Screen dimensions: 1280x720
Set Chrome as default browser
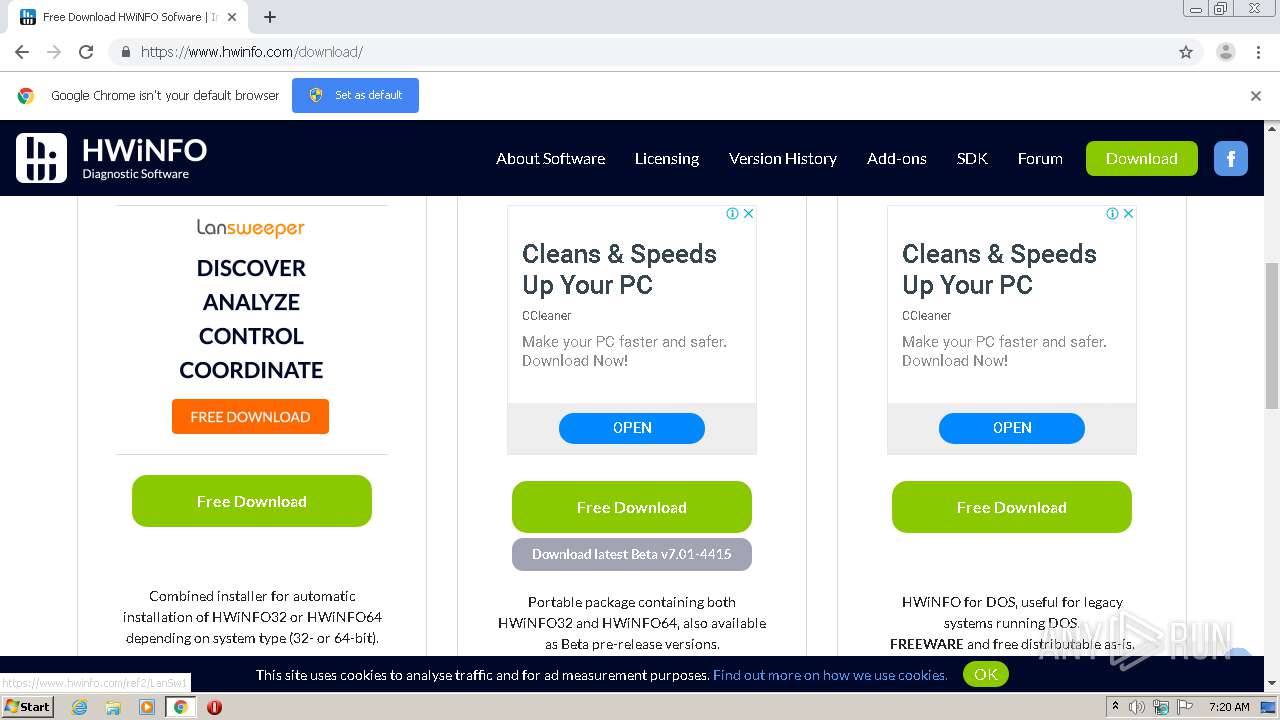[x=355, y=95]
